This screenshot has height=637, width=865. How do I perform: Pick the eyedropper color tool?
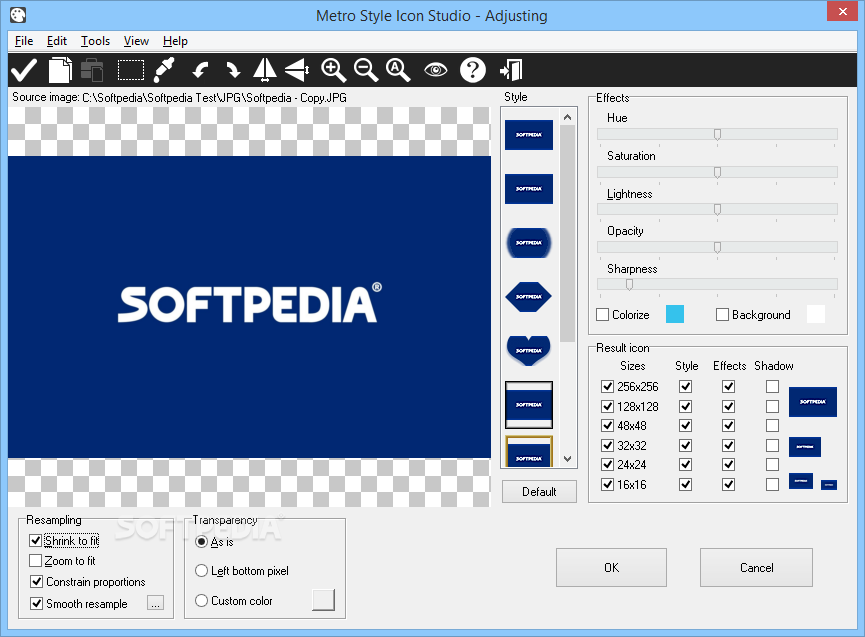(x=164, y=70)
